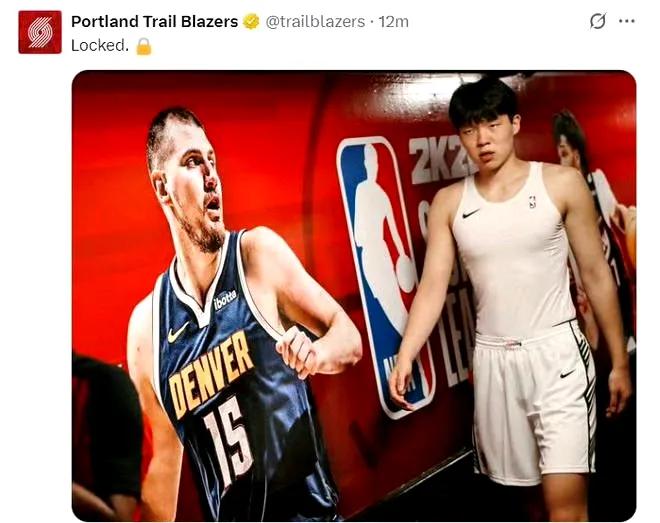Open the Trail Blazers profile avatar
660x523 pixels.
click(40, 32)
